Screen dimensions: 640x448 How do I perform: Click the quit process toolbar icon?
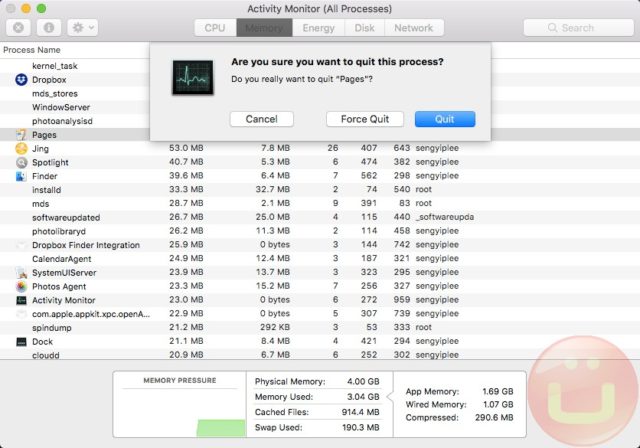tap(18, 28)
